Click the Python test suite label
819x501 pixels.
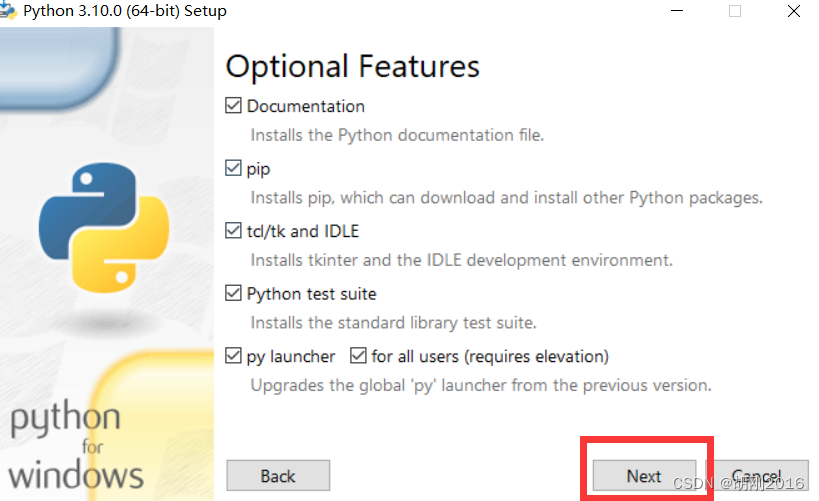tap(311, 294)
